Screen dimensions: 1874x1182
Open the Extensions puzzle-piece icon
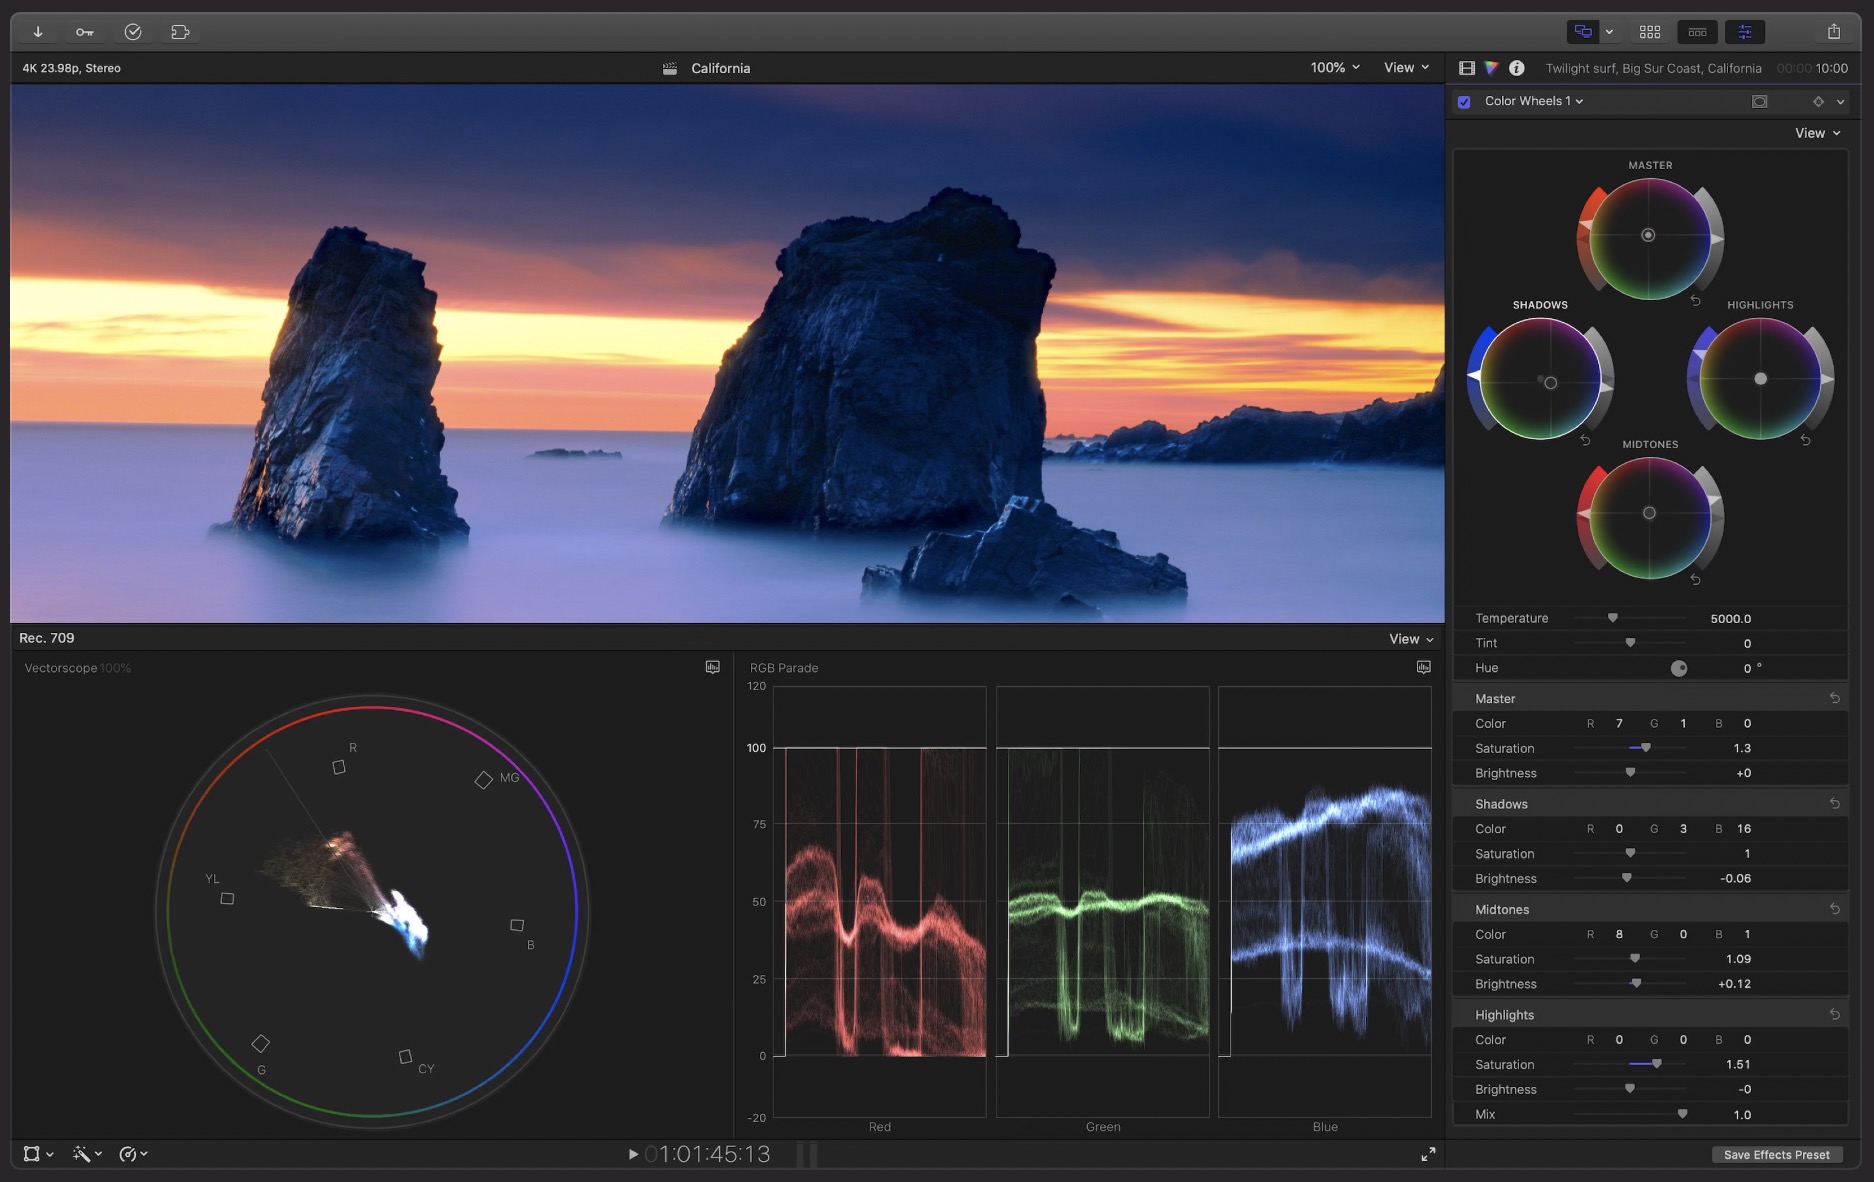tap(180, 31)
